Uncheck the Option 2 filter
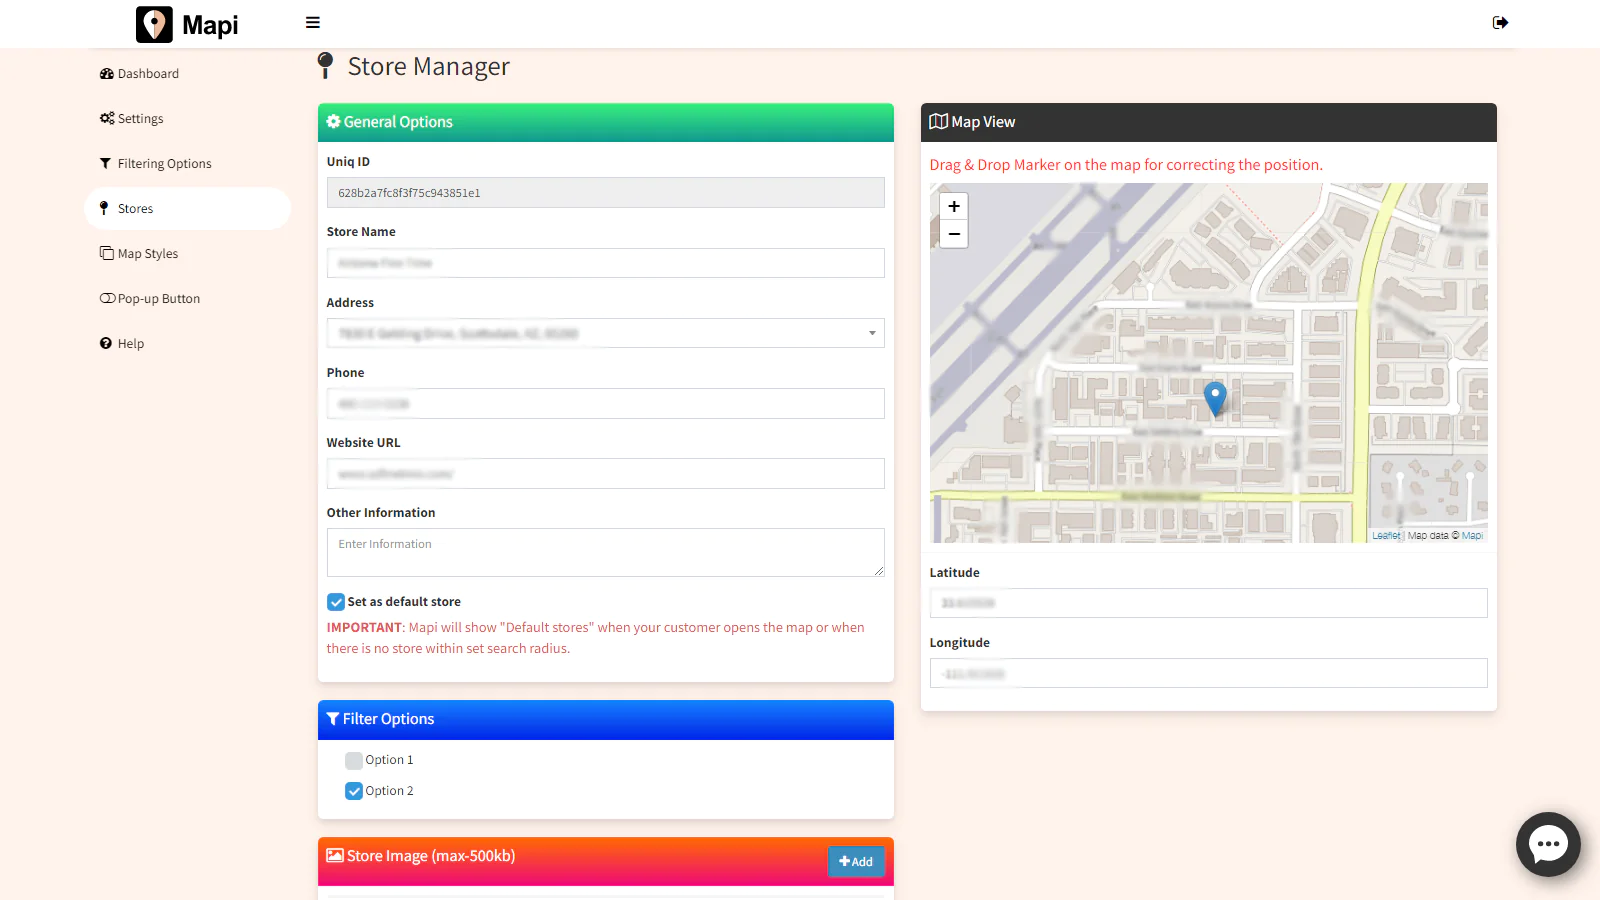 point(354,791)
